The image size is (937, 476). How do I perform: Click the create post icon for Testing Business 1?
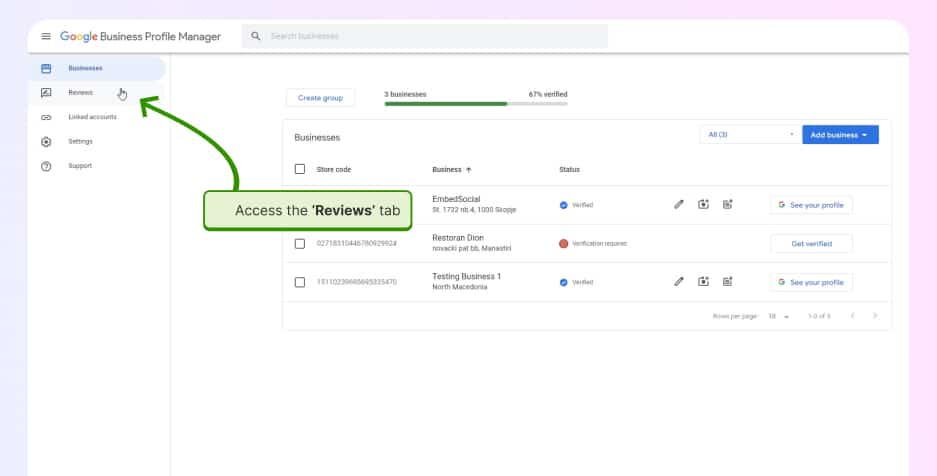point(728,282)
